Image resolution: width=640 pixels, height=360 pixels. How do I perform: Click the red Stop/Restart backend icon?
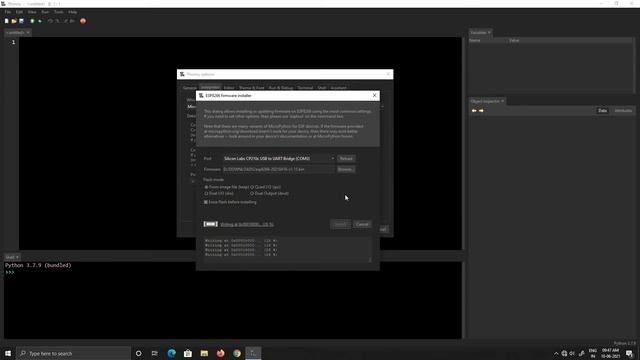(83, 21)
